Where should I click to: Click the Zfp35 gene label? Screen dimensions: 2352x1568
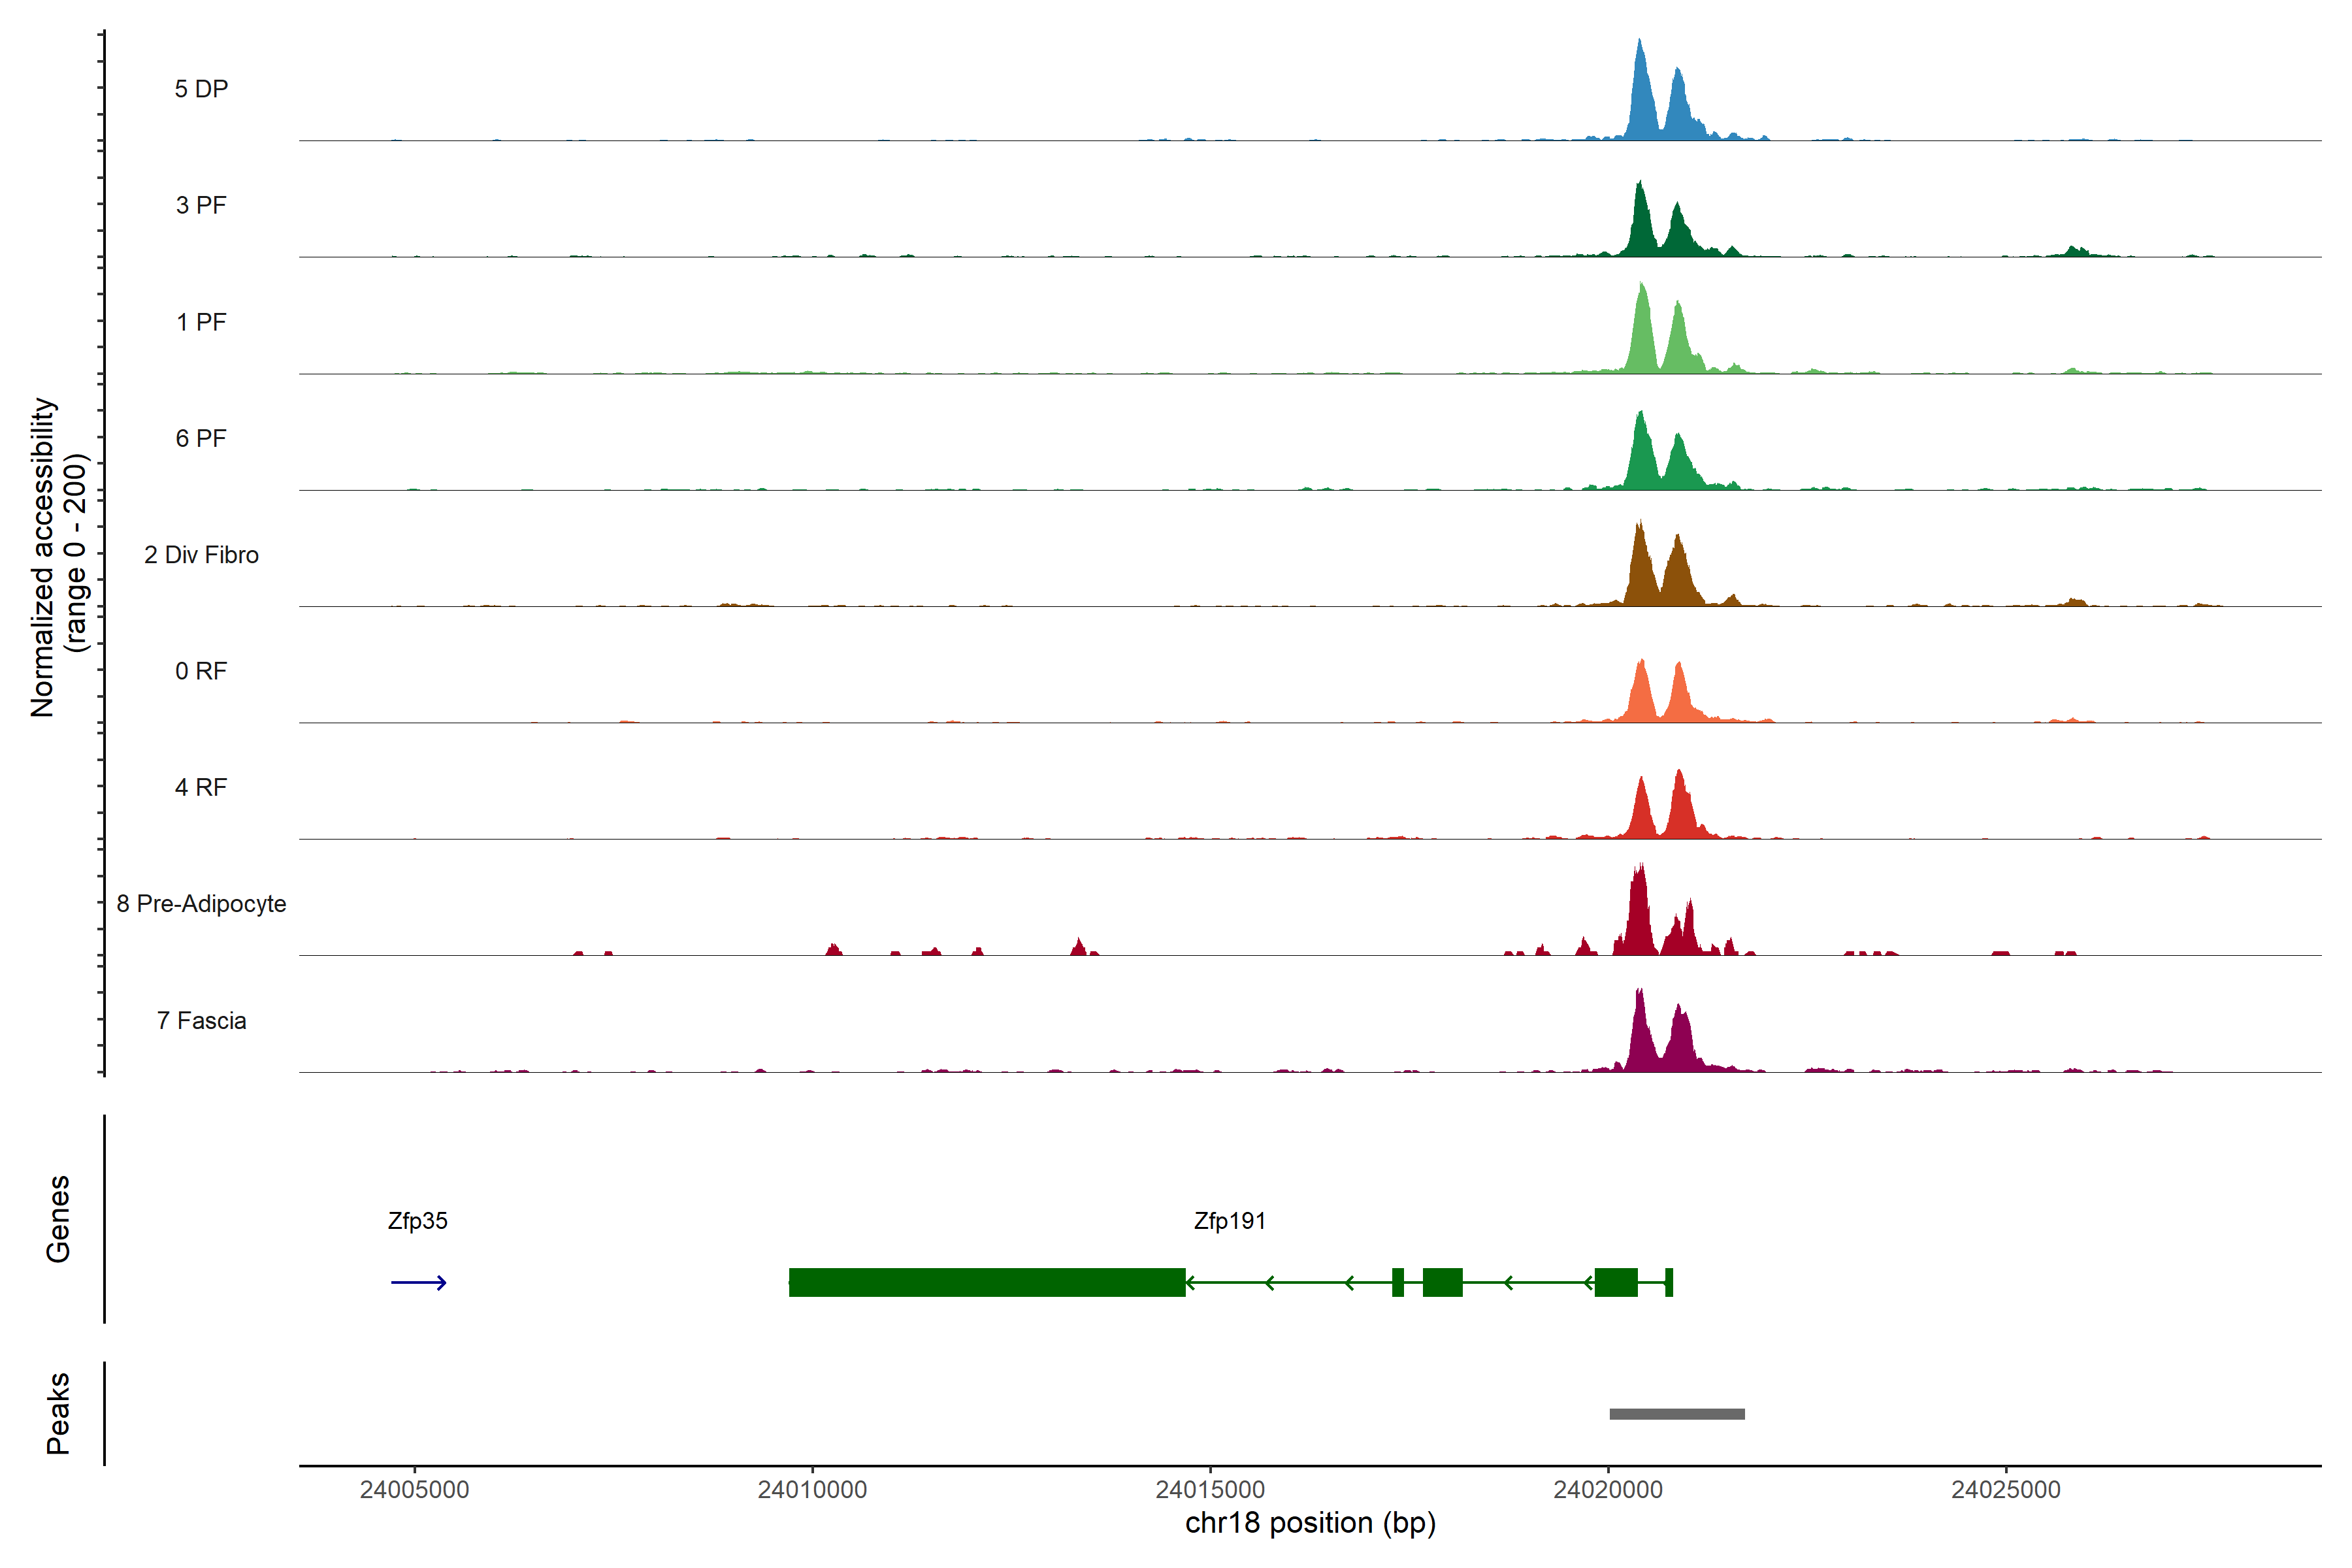(x=417, y=1221)
